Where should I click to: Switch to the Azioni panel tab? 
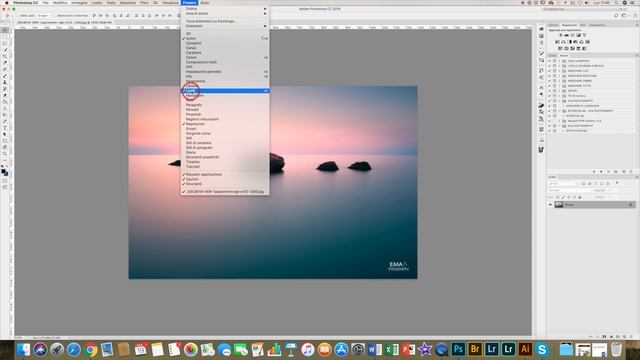click(x=564, y=56)
